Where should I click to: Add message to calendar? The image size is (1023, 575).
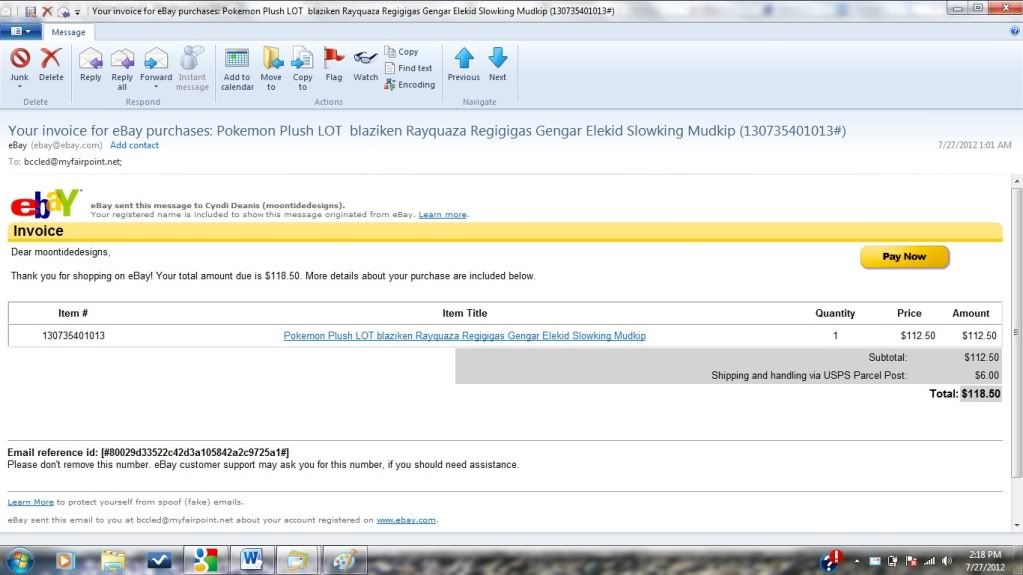[x=237, y=69]
